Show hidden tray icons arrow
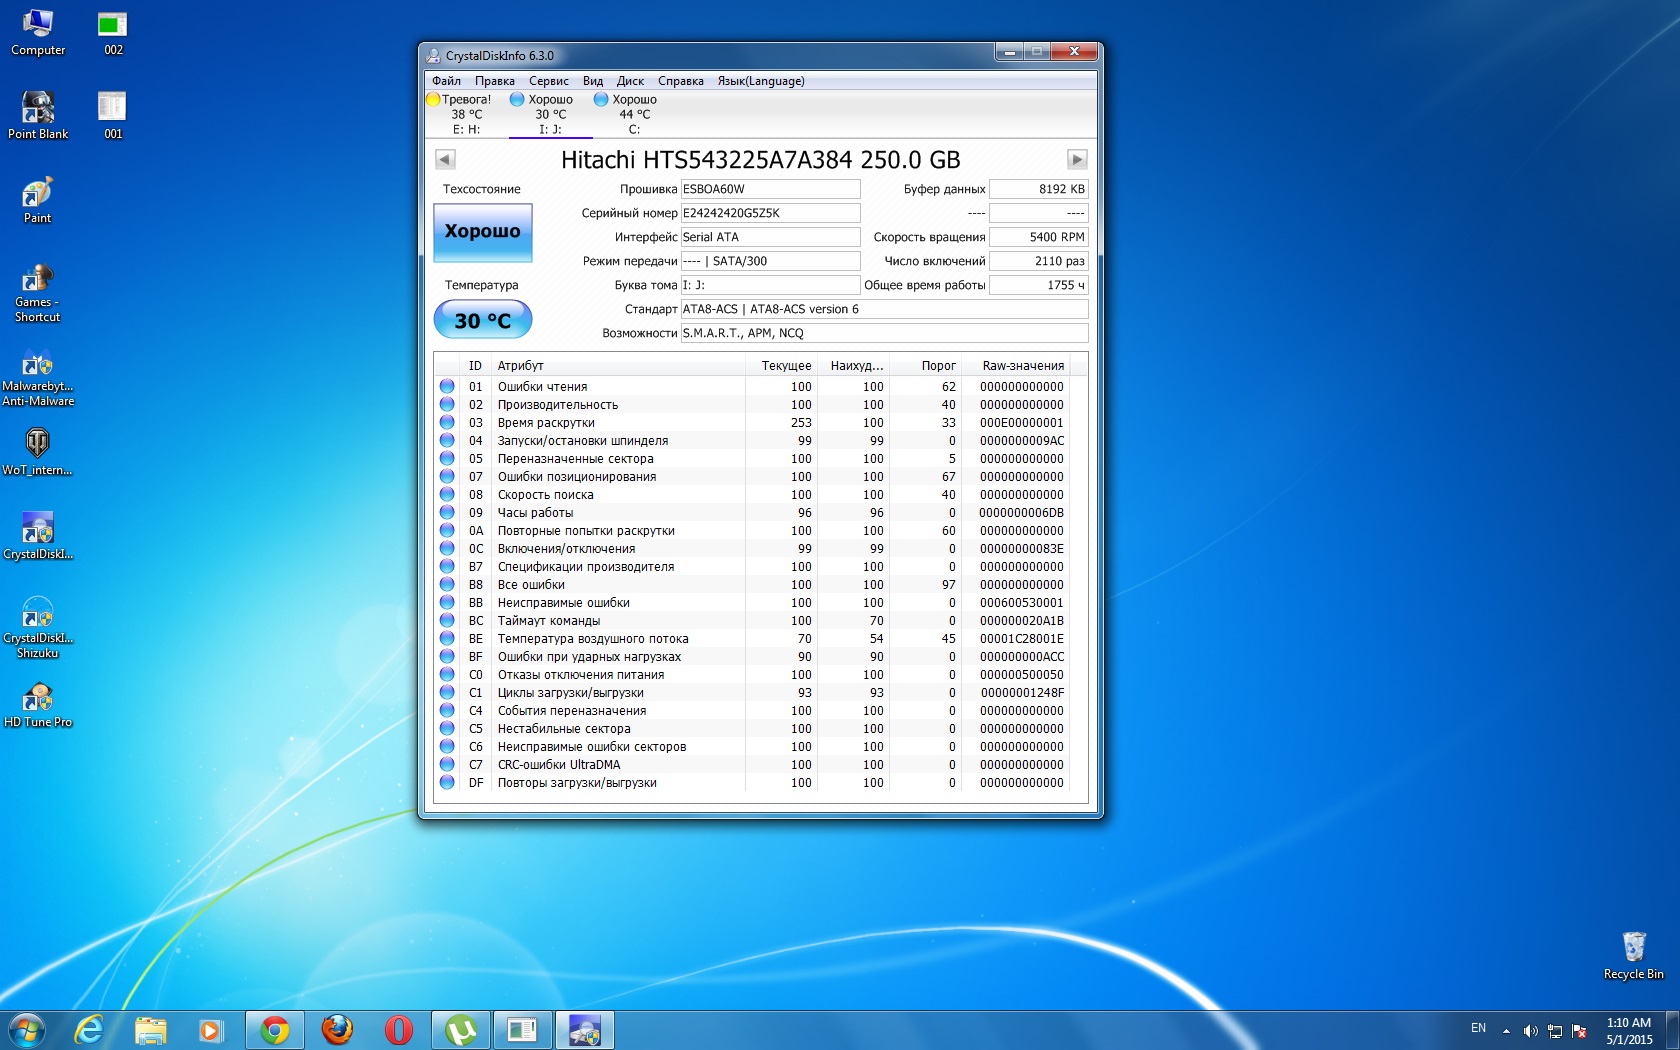 (x=1506, y=1030)
